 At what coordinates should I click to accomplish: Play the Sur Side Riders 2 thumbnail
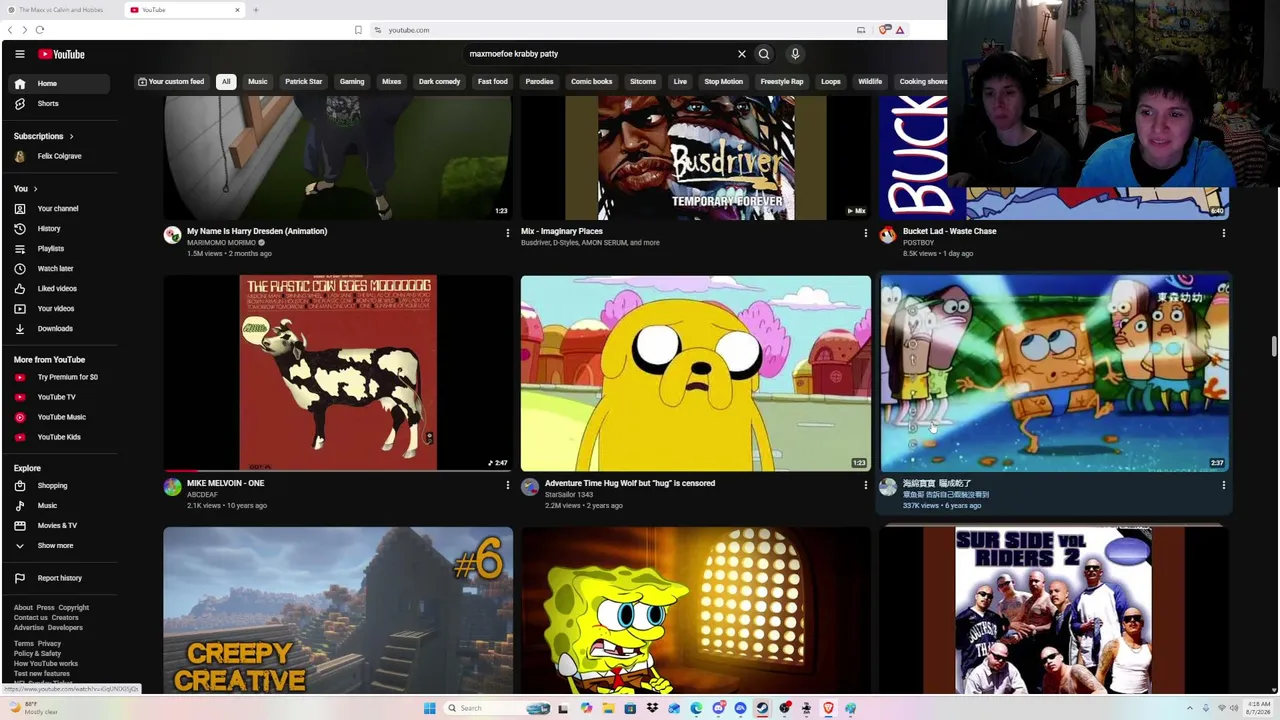click(x=1054, y=610)
